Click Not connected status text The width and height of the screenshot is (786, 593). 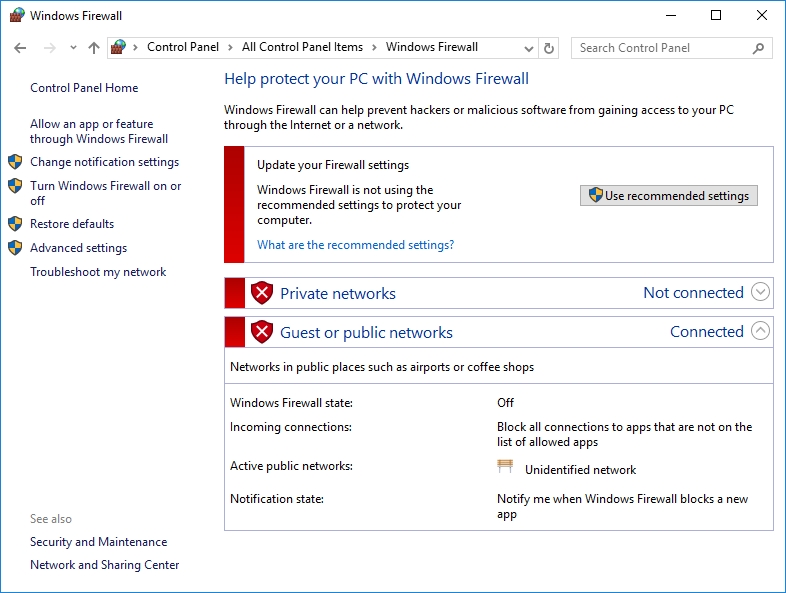693,293
